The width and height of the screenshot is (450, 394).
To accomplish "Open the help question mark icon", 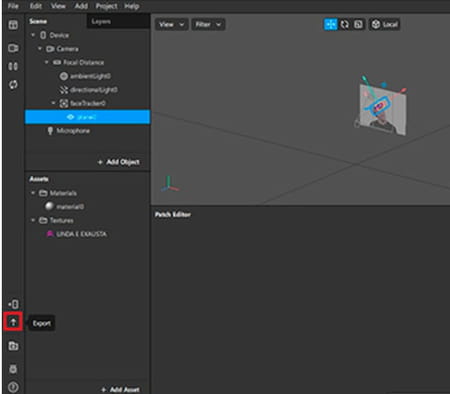I will (13, 387).
